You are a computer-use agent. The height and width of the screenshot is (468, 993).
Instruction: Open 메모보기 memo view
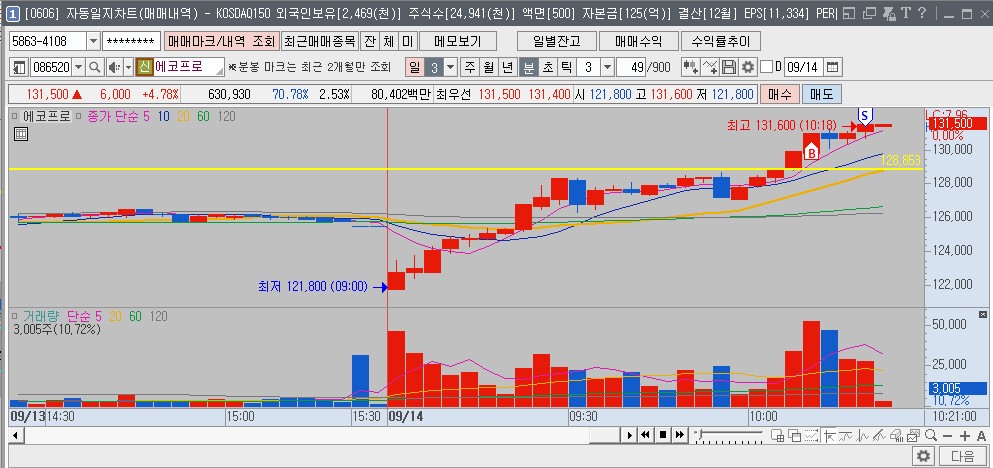(457, 42)
